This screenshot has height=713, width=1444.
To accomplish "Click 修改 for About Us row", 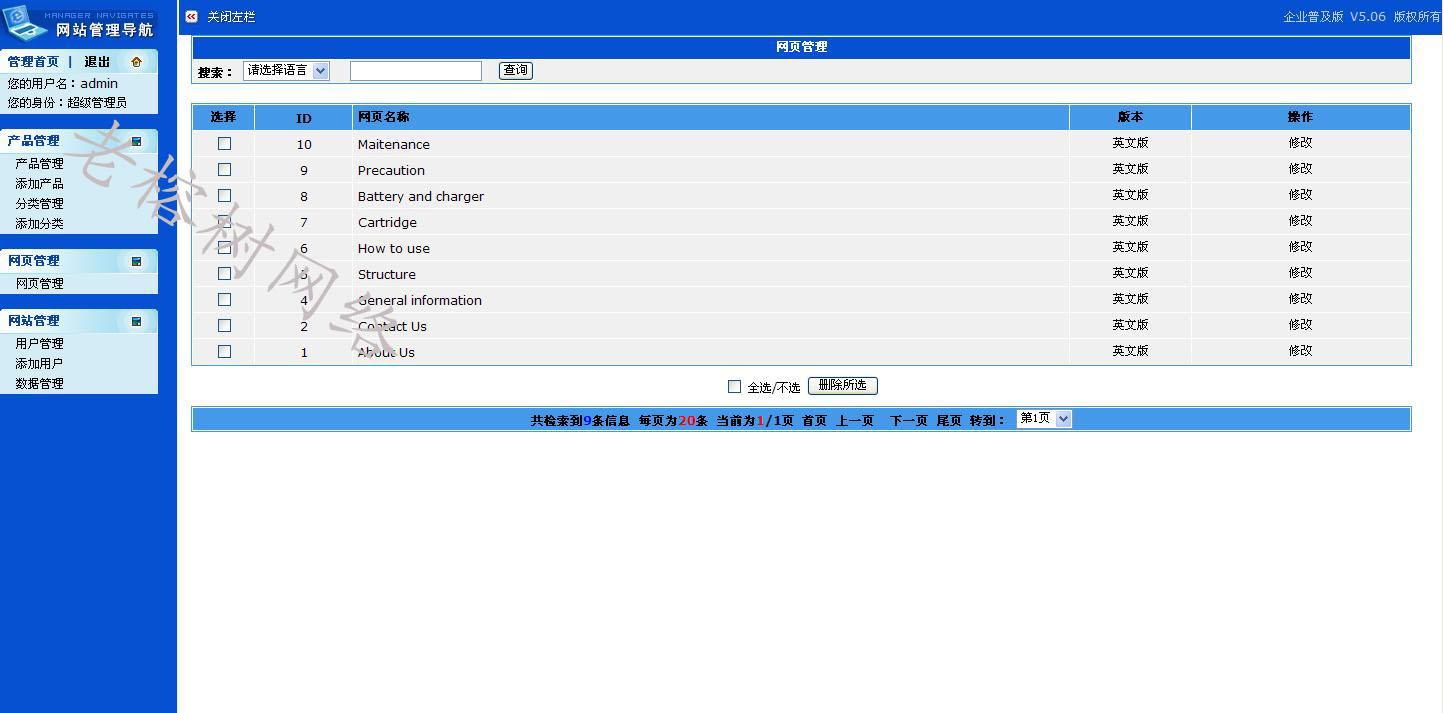I will pyautogui.click(x=1300, y=351).
